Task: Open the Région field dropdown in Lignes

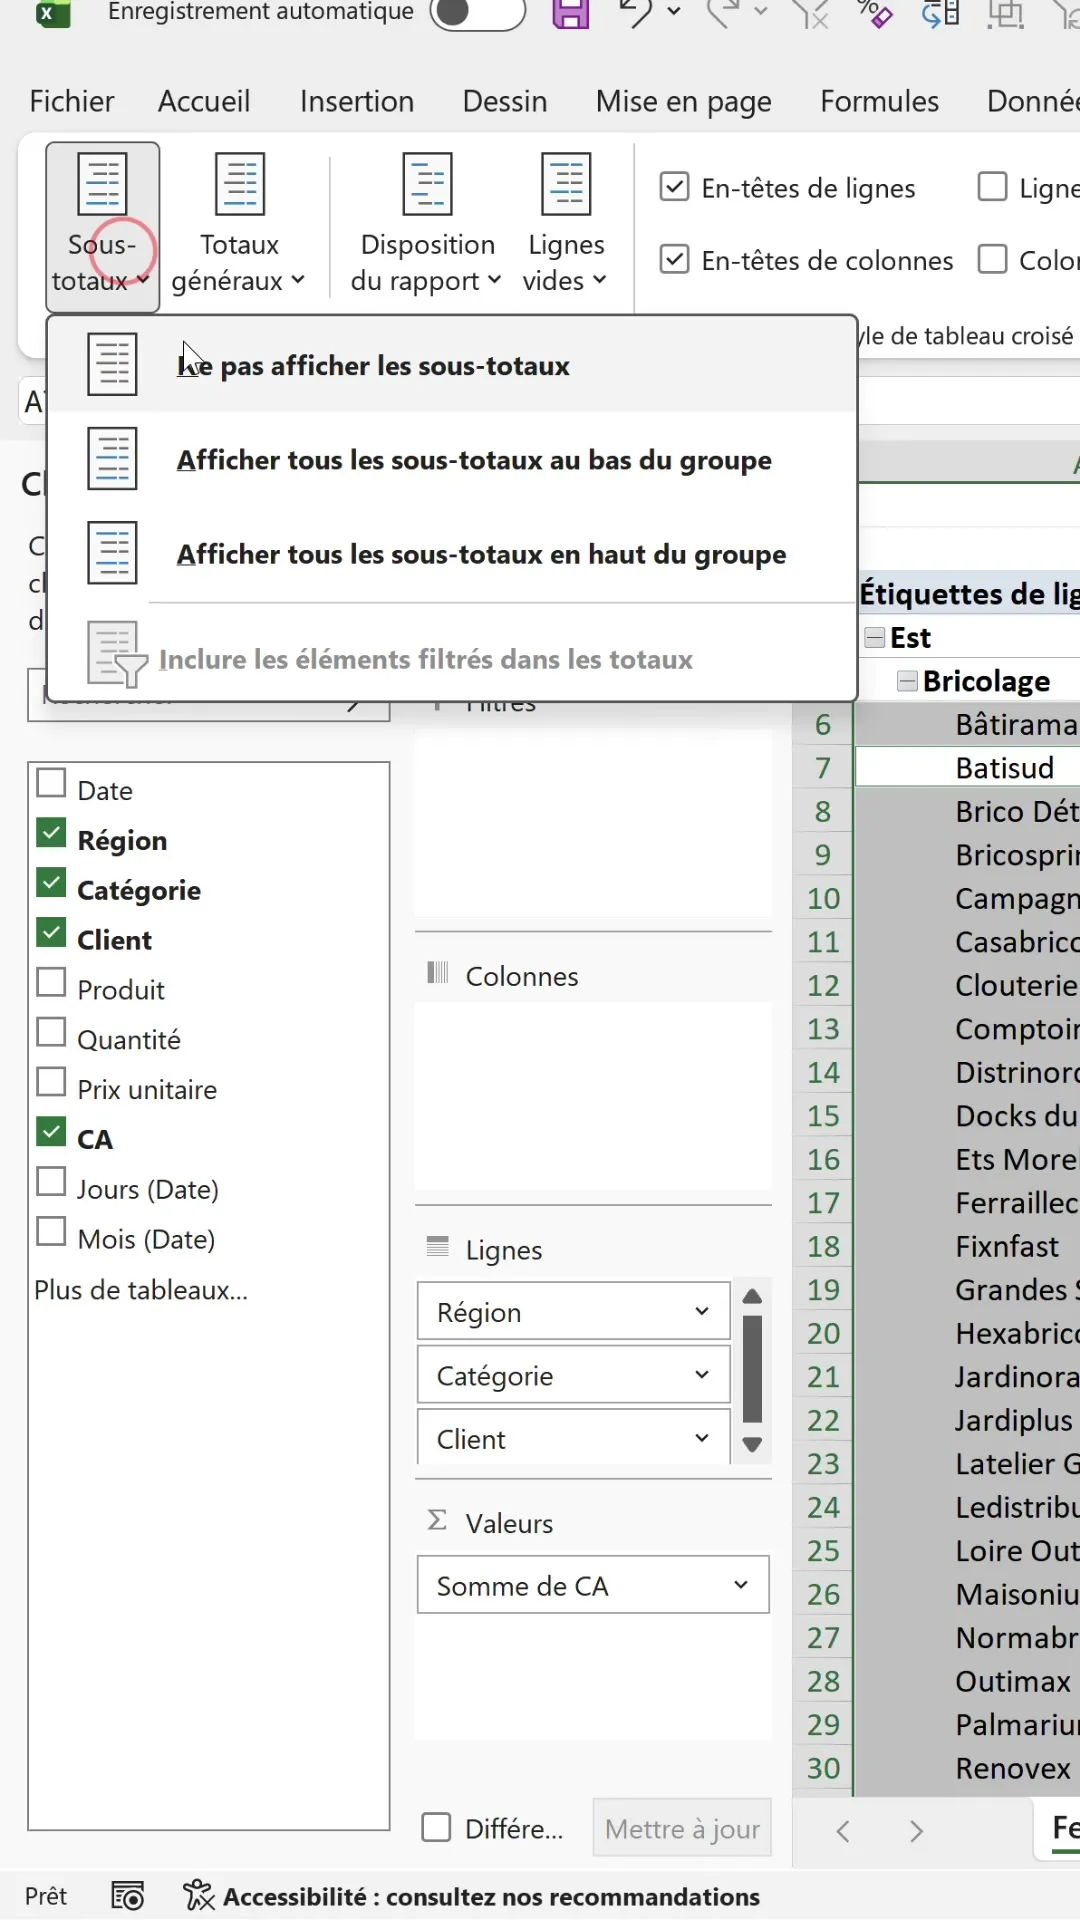Action: click(702, 1311)
